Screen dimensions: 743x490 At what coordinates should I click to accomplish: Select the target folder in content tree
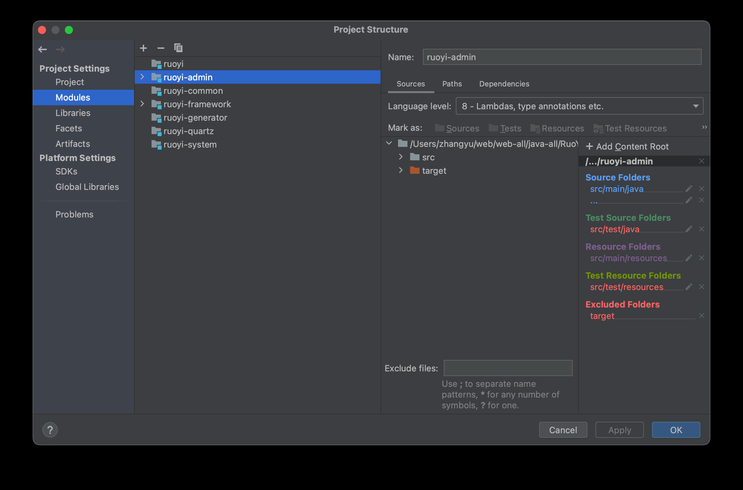428,171
